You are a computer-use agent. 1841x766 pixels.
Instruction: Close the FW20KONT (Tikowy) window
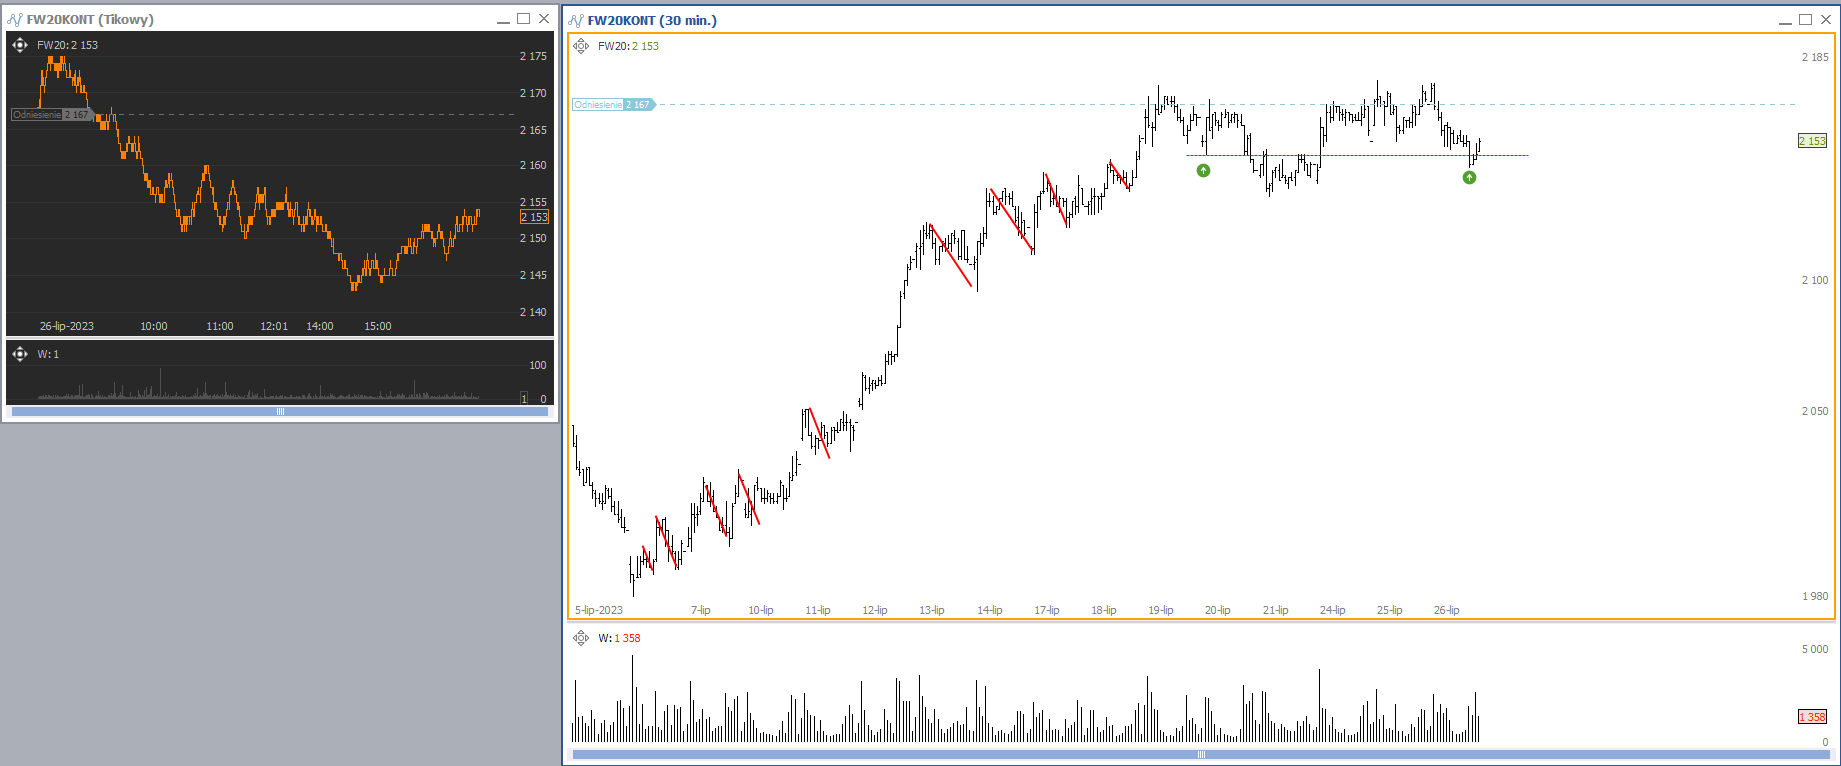pyautogui.click(x=544, y=19)
